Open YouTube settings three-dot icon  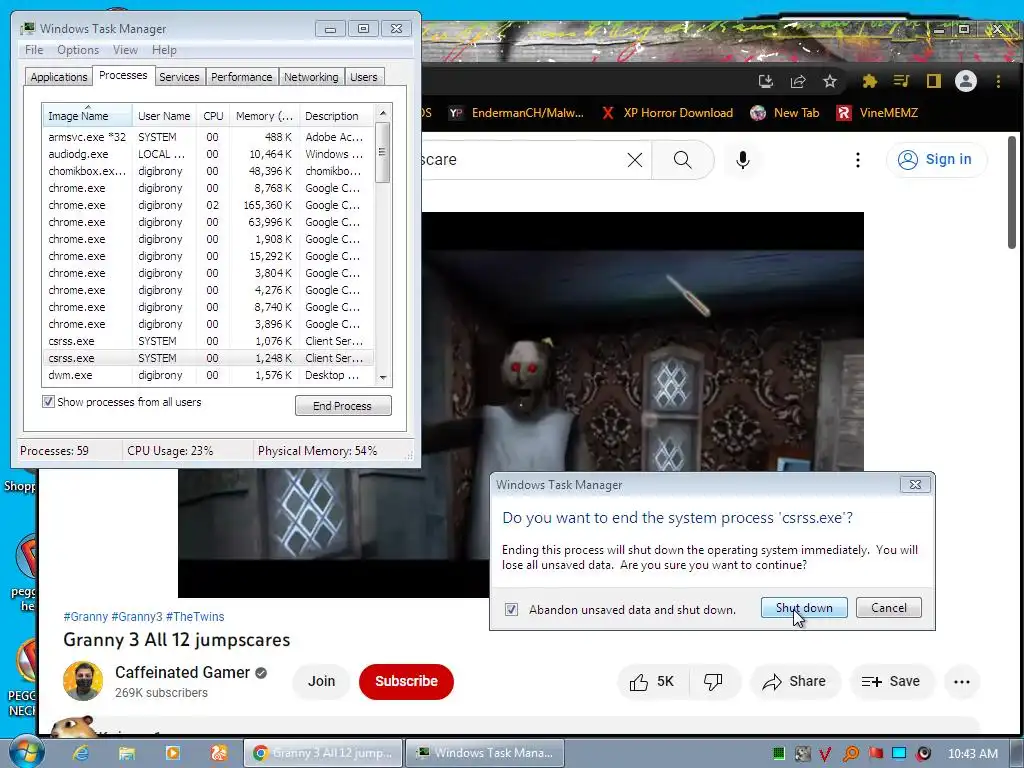[857, 160]
